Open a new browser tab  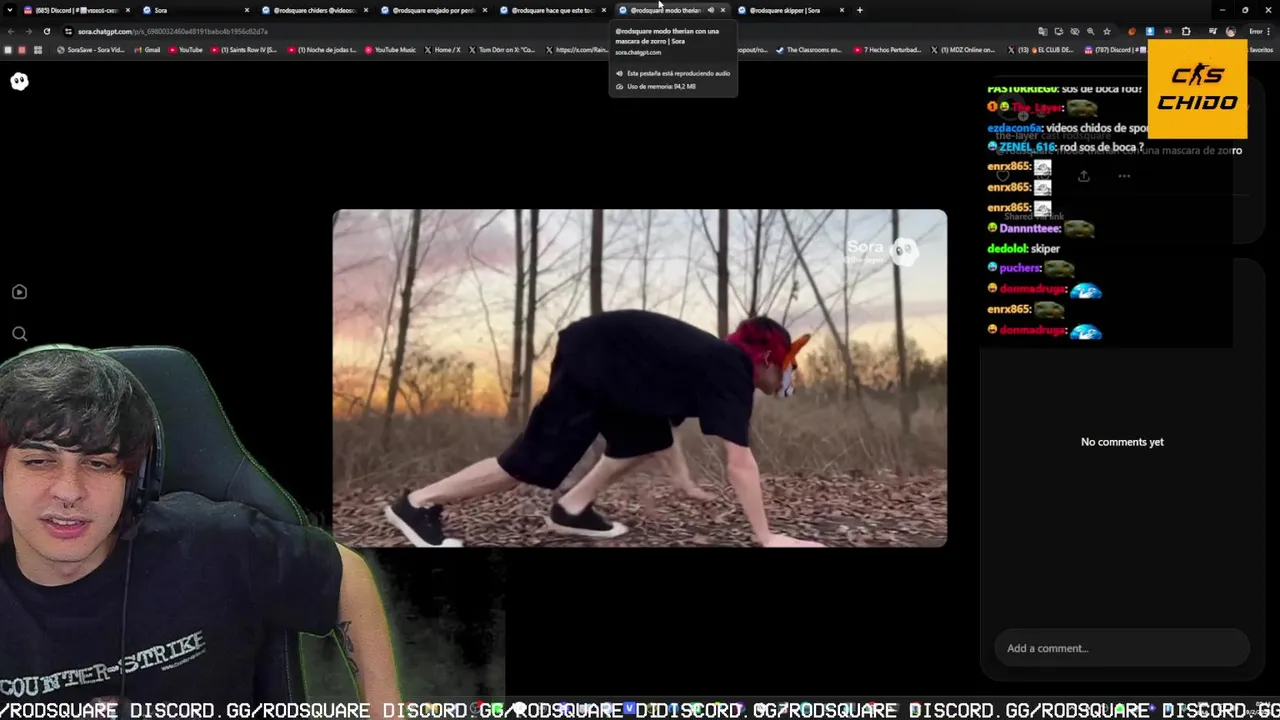click(860, 10)
